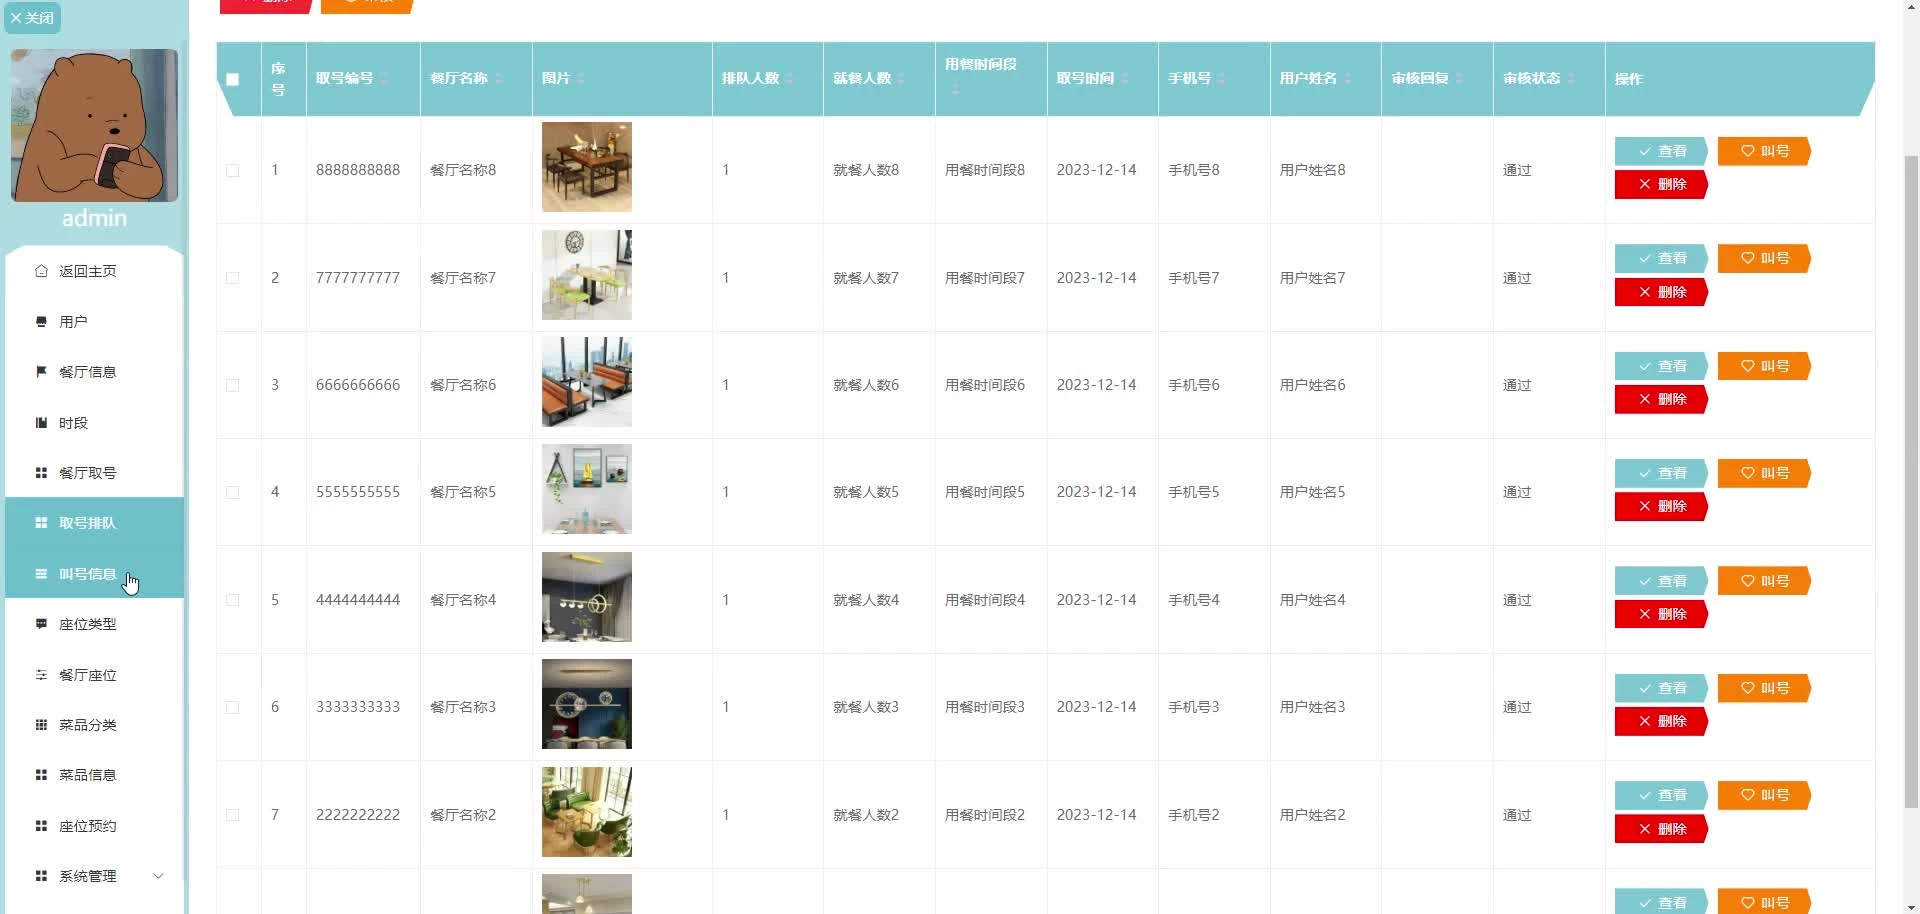Delete the 餐厅名称4 record
The height and width of the screenshot is (914, 1920).
click(x=1661, y=614)
